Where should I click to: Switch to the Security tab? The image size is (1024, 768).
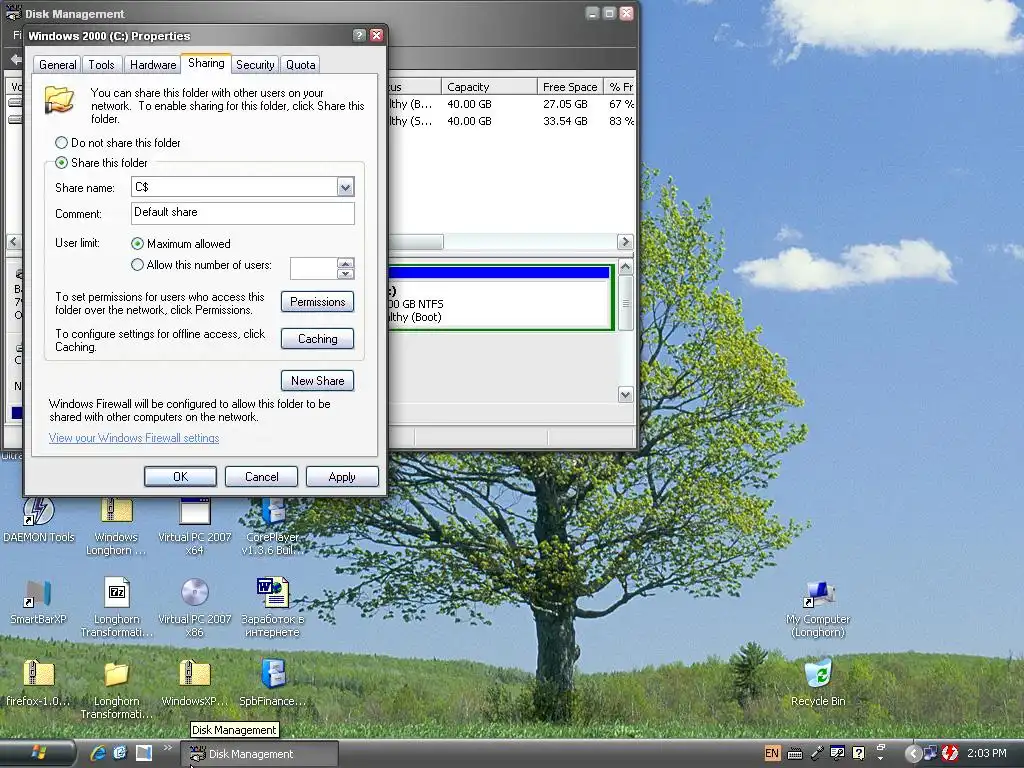(x=255, y=65)
